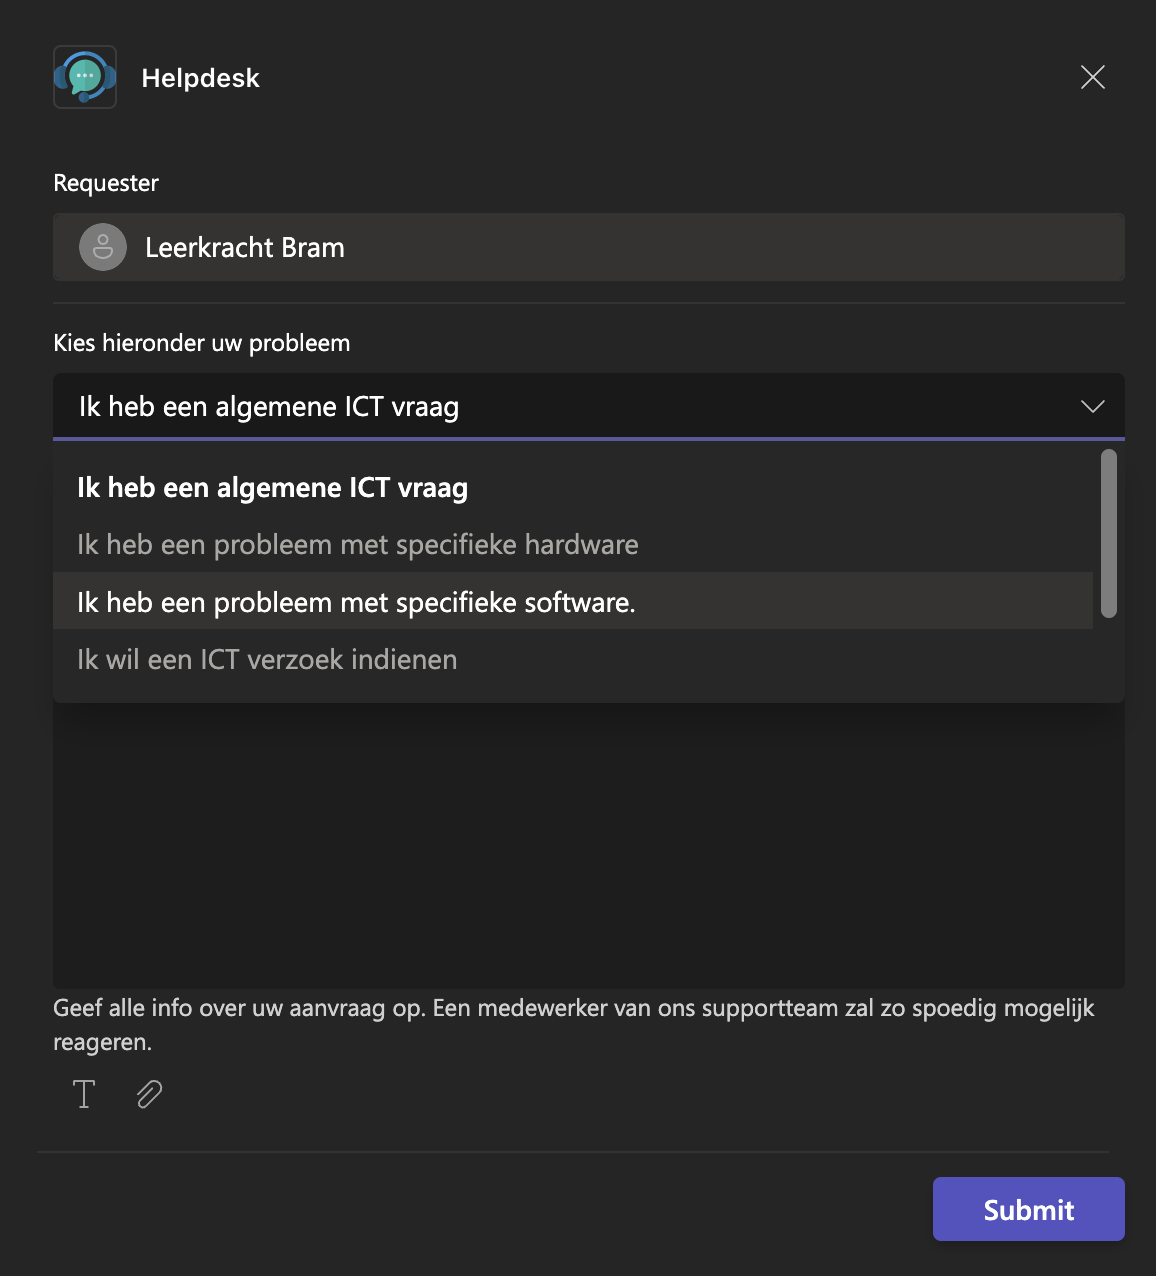Choose the bold 'algemene ICT vraag' list option
Image resolution: width=1156 pixels, height=1276 pixels.
(272, 488)
